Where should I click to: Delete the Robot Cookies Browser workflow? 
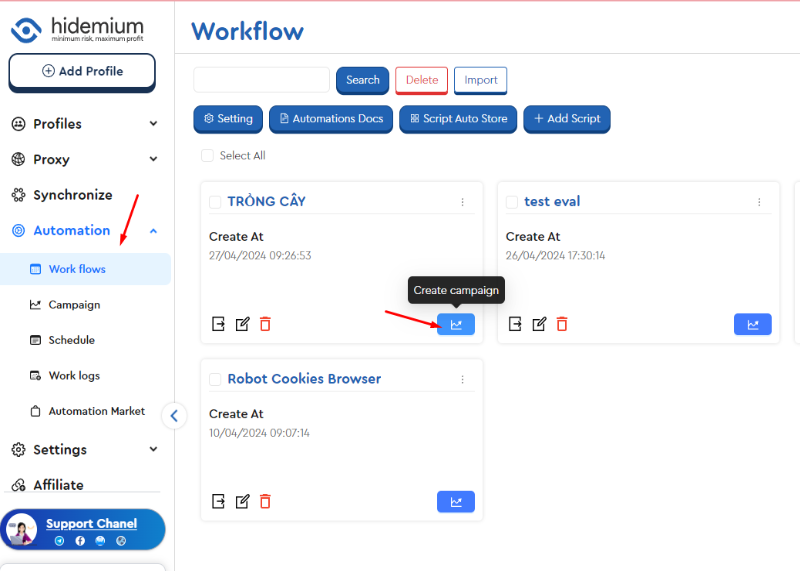click(x=265, y=501)
